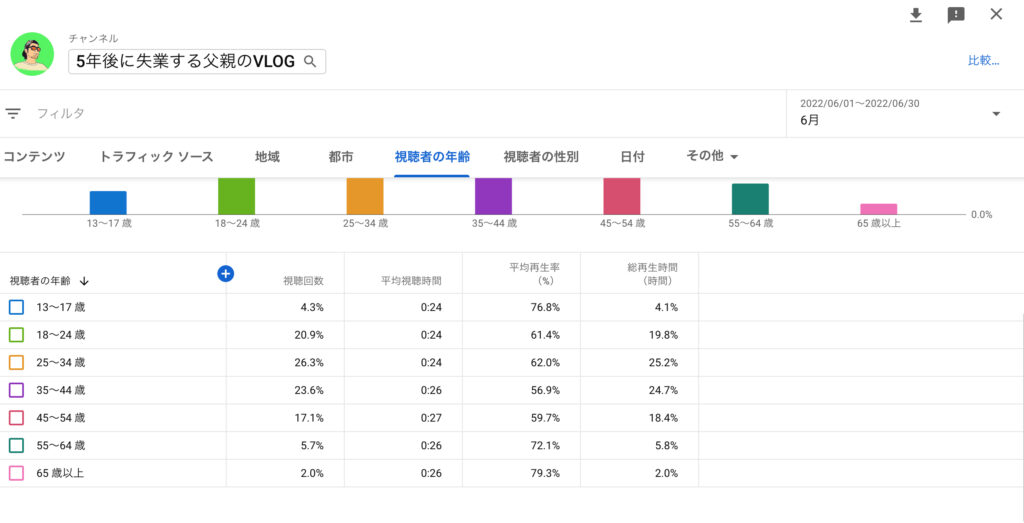Viewport: 1024px width, 523px height.
Task: Toggle the 25〜34 歳 checkbox
Action: coord(16,362)
